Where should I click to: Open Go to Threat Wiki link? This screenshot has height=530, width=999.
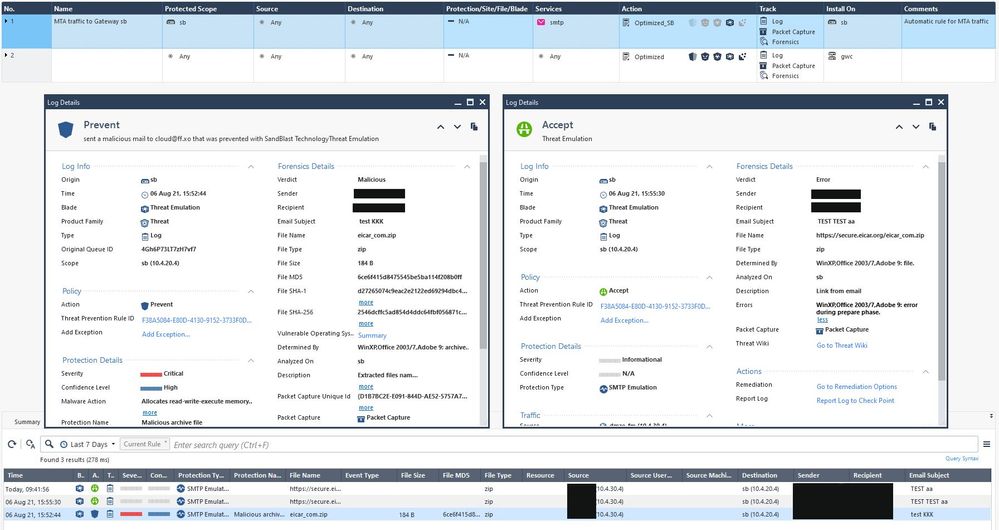pyautogui.click(x=842, y=345)
